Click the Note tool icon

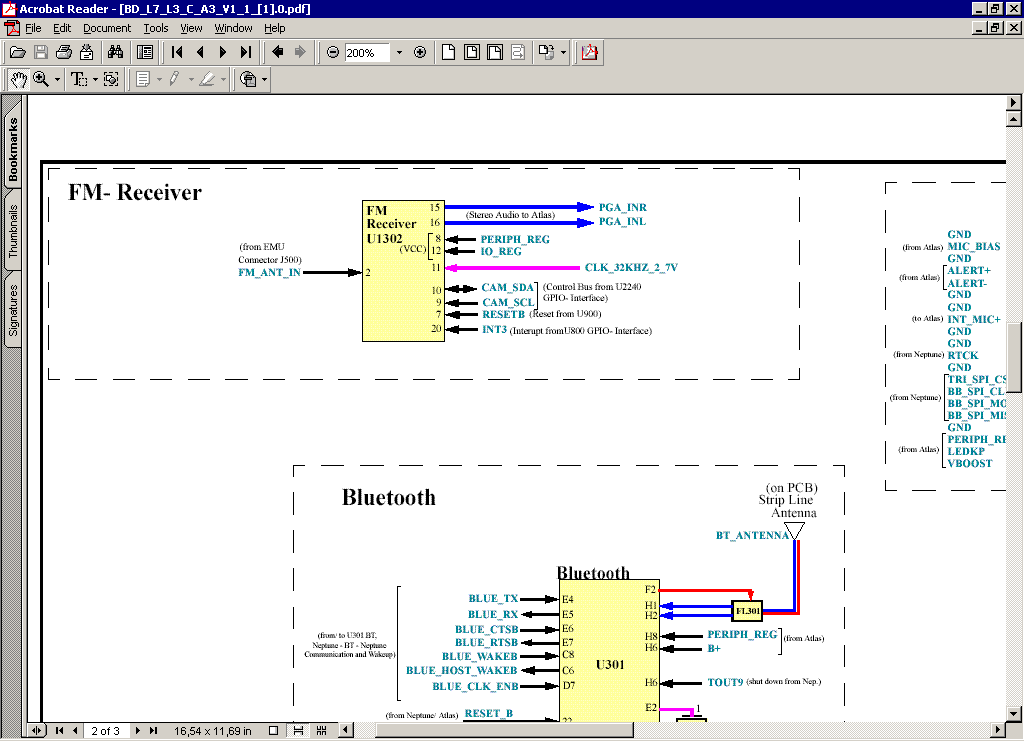coord(142,80)
